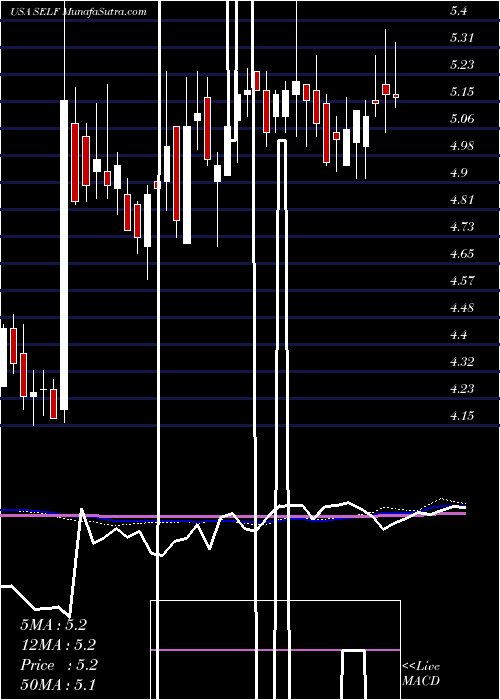The width and height of the screenshot is (500, 700).
Task: Click the tall white gap-up candlestick from 4.15
Action: point(64,255)
